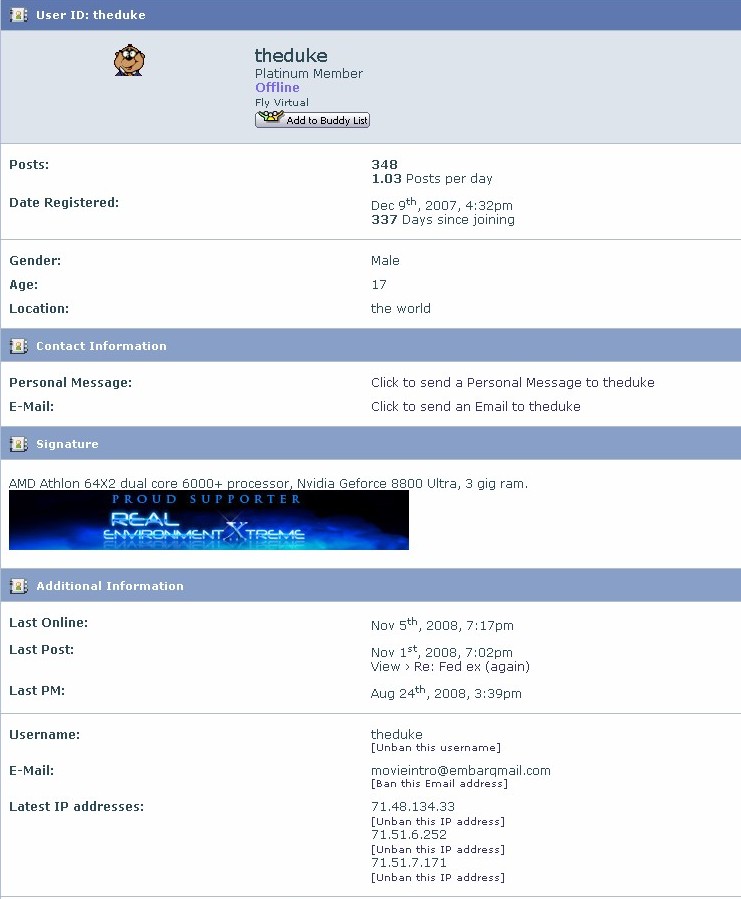
Task: Click the 'User ID: theduke' header title
Action: pyautogui.click(x=91, y=15)
